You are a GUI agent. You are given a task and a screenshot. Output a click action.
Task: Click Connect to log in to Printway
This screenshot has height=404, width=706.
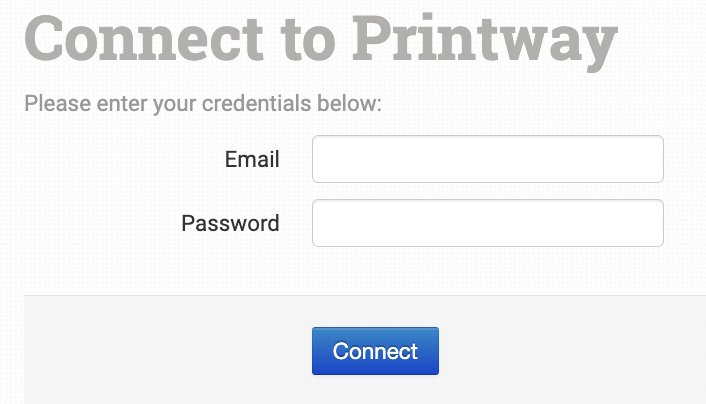(x=375, y=351)
